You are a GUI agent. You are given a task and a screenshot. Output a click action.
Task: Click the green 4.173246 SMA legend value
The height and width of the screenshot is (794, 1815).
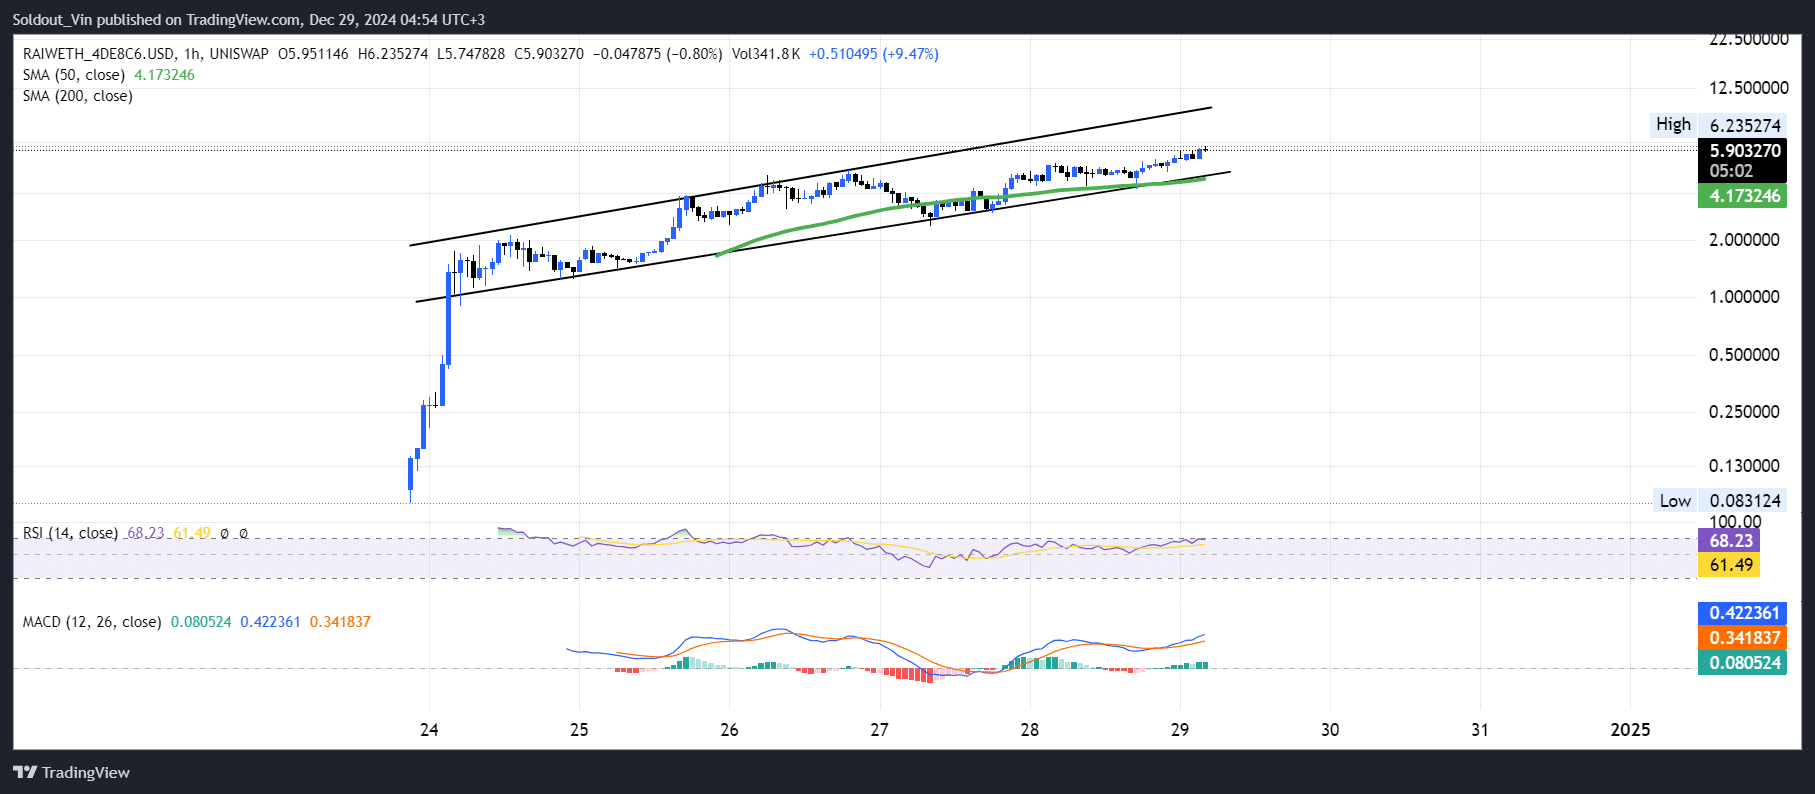click(x=164, y=75)
